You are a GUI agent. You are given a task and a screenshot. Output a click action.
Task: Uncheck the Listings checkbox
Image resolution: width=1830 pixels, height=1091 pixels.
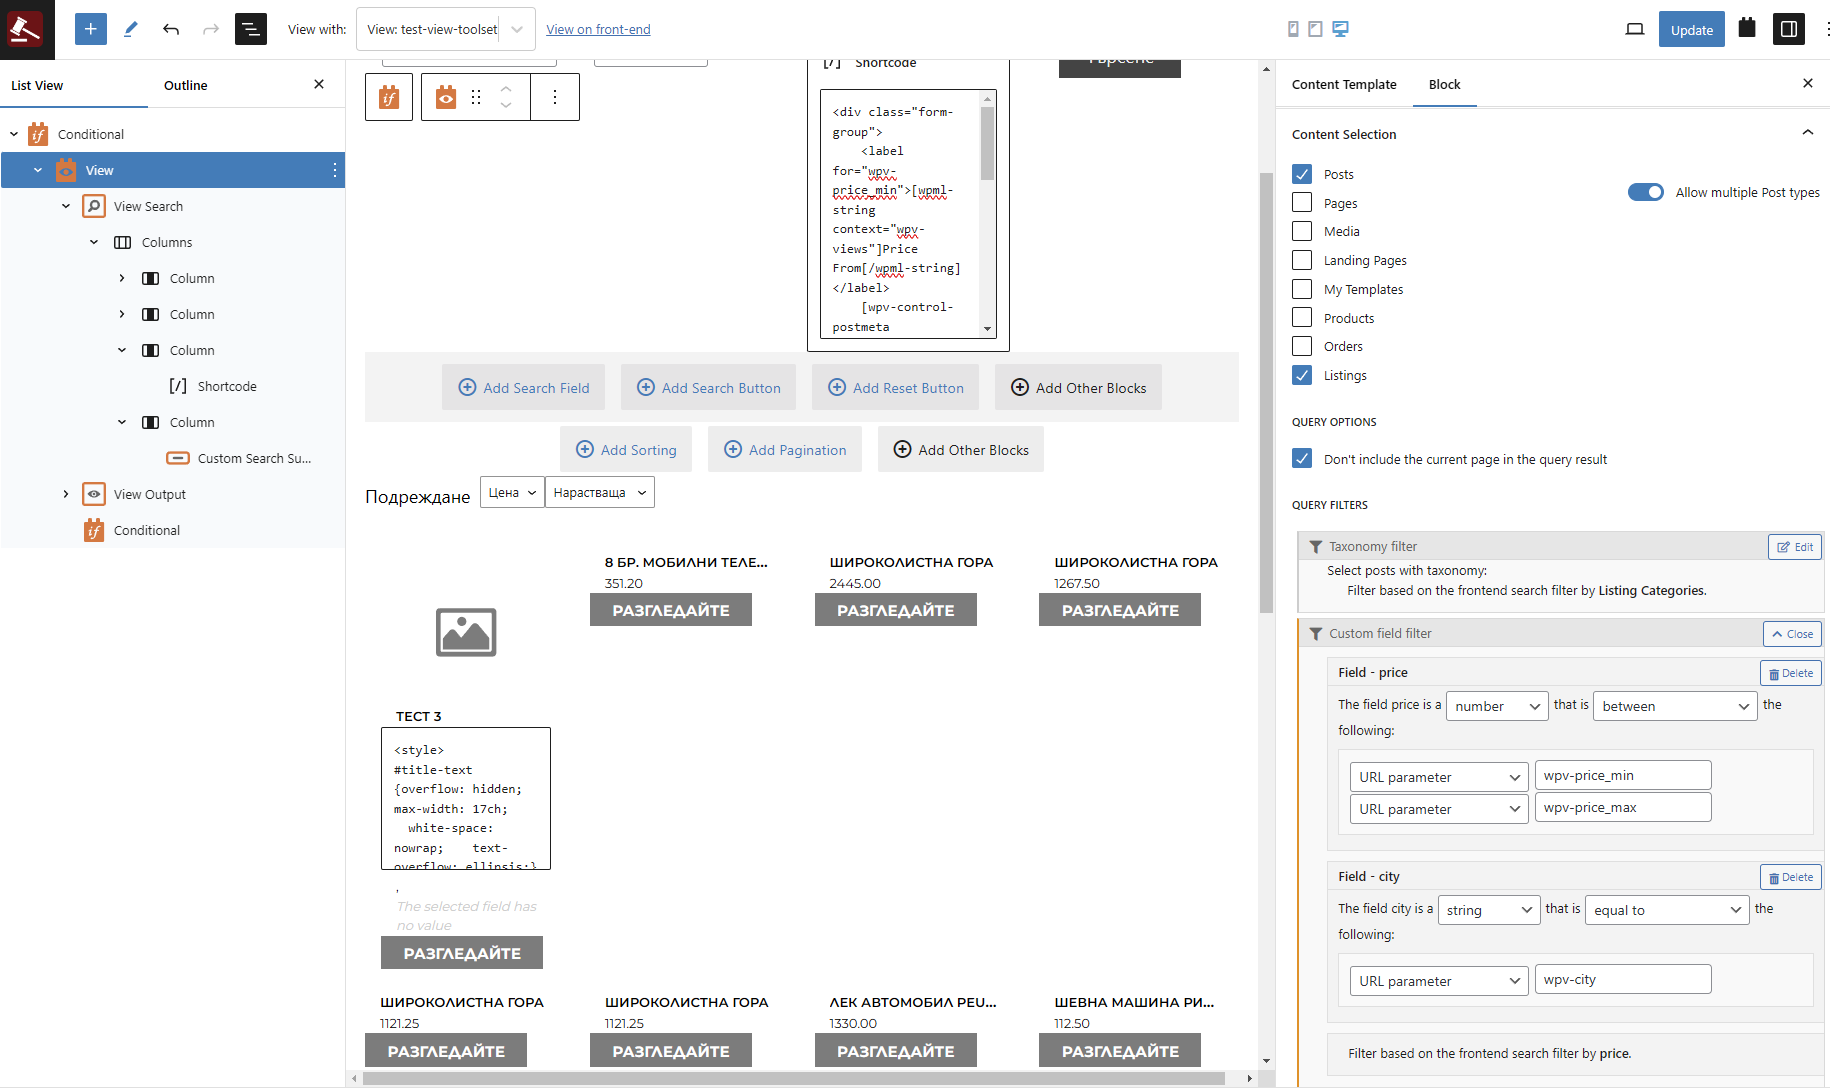[x=1302, y=375]
